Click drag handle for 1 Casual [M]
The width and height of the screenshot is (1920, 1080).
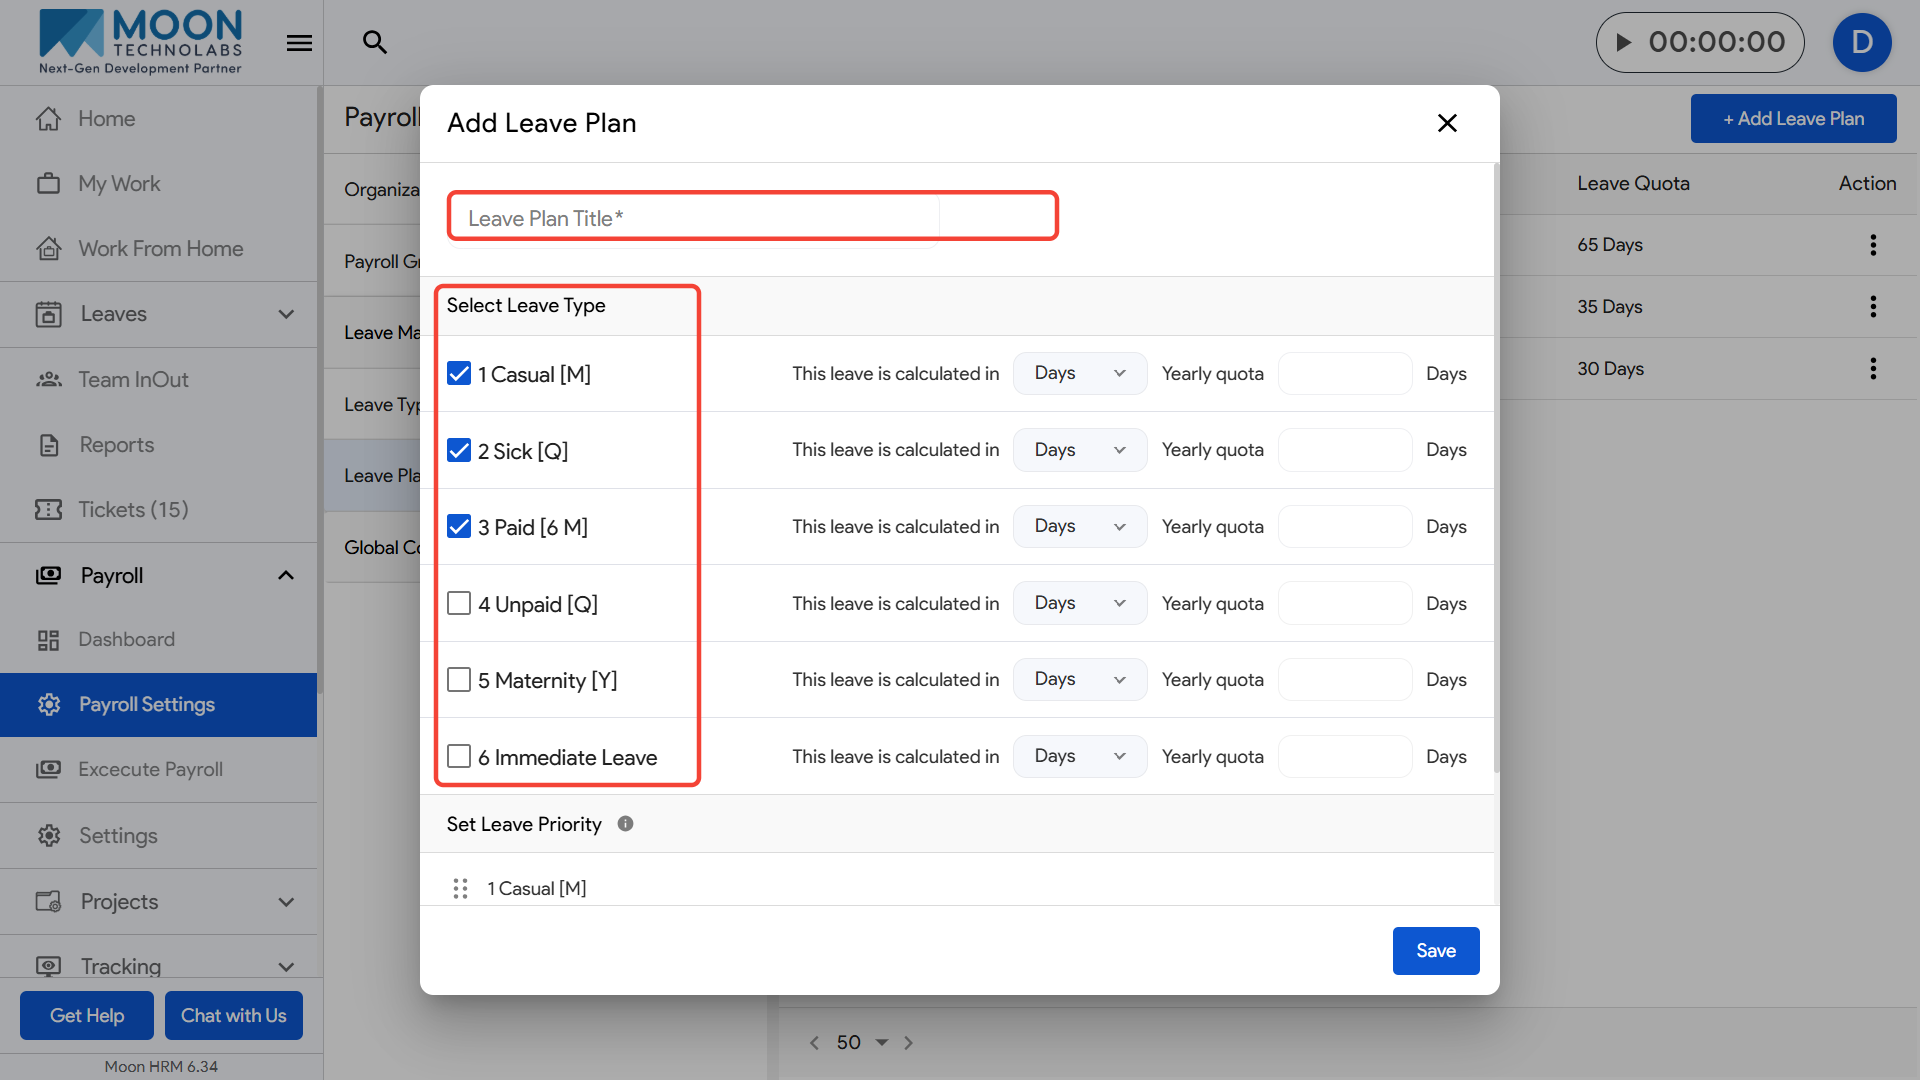click(460, 888)
